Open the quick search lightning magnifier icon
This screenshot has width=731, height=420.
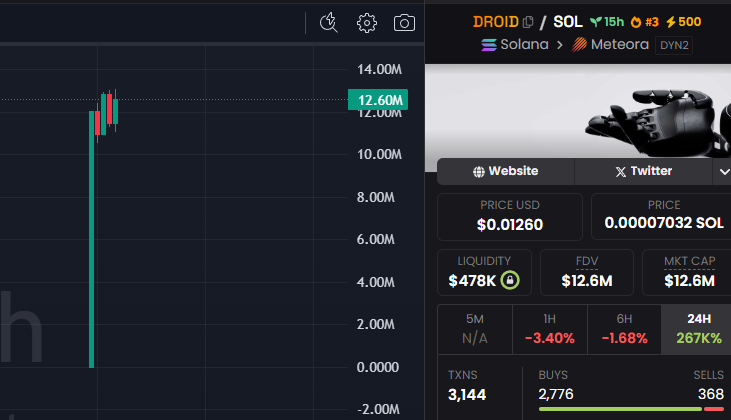click(329, 22)
